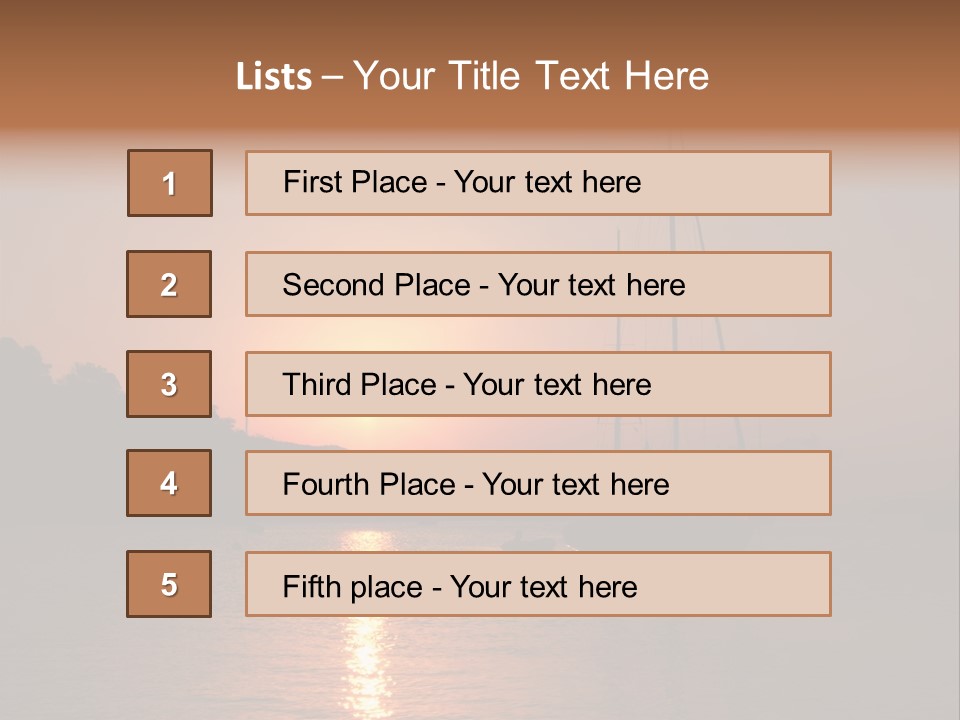
Task: Select the "Fourth Place" text box
Action: click(x=538, y=484)
